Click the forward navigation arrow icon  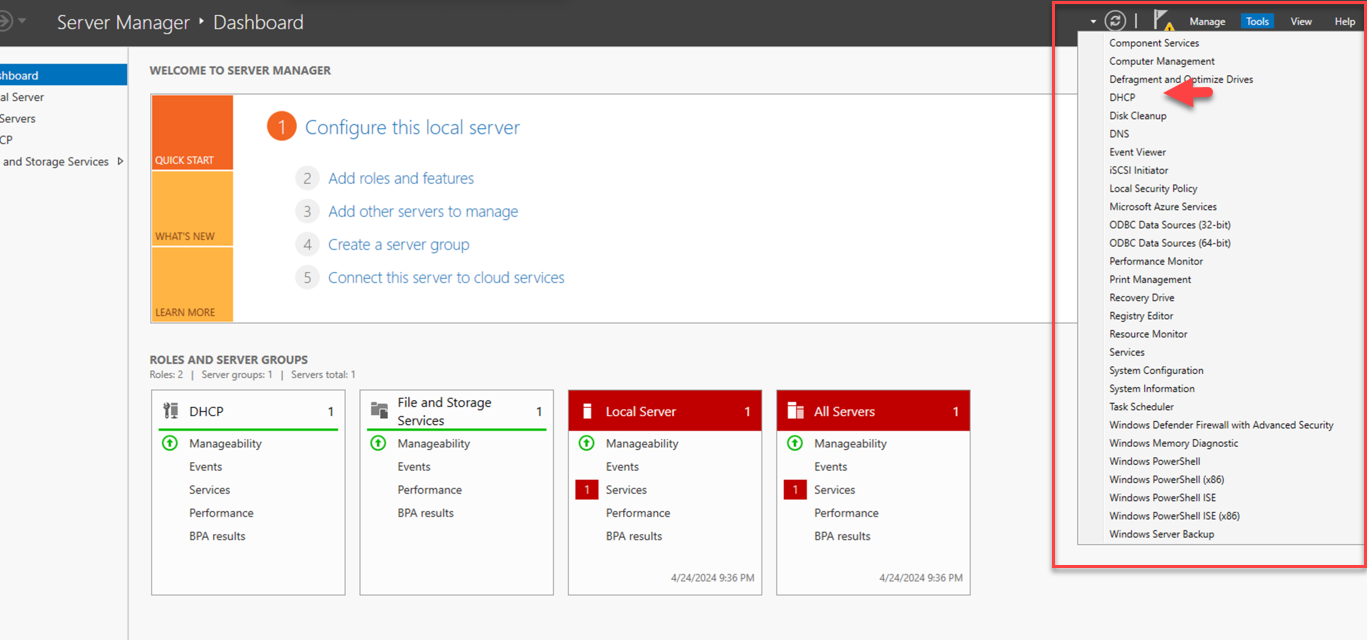coord(5,21)
